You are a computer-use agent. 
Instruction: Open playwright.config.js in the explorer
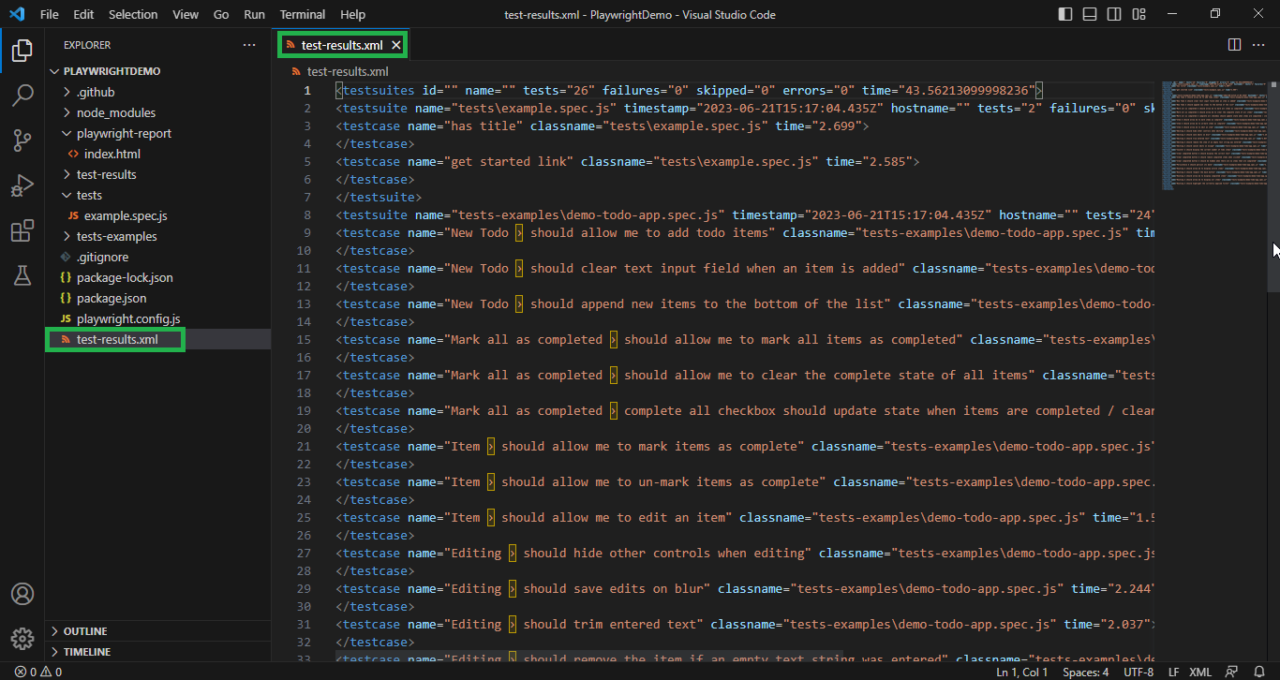128,319
